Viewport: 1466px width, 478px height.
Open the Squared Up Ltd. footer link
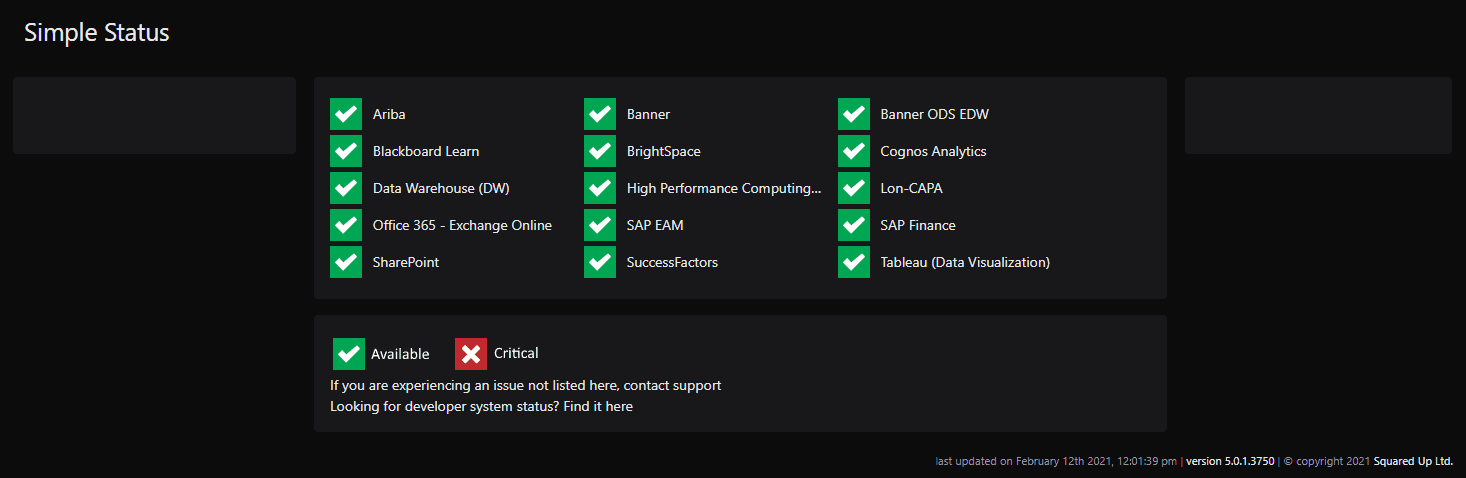pyautogui.click(x=1413, y=462)
